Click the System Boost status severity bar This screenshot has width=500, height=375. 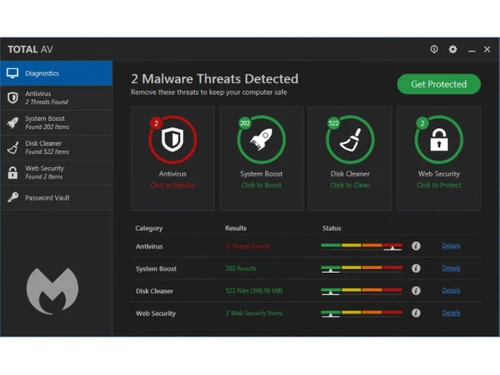pyautogui.click(x=361, y=269)
